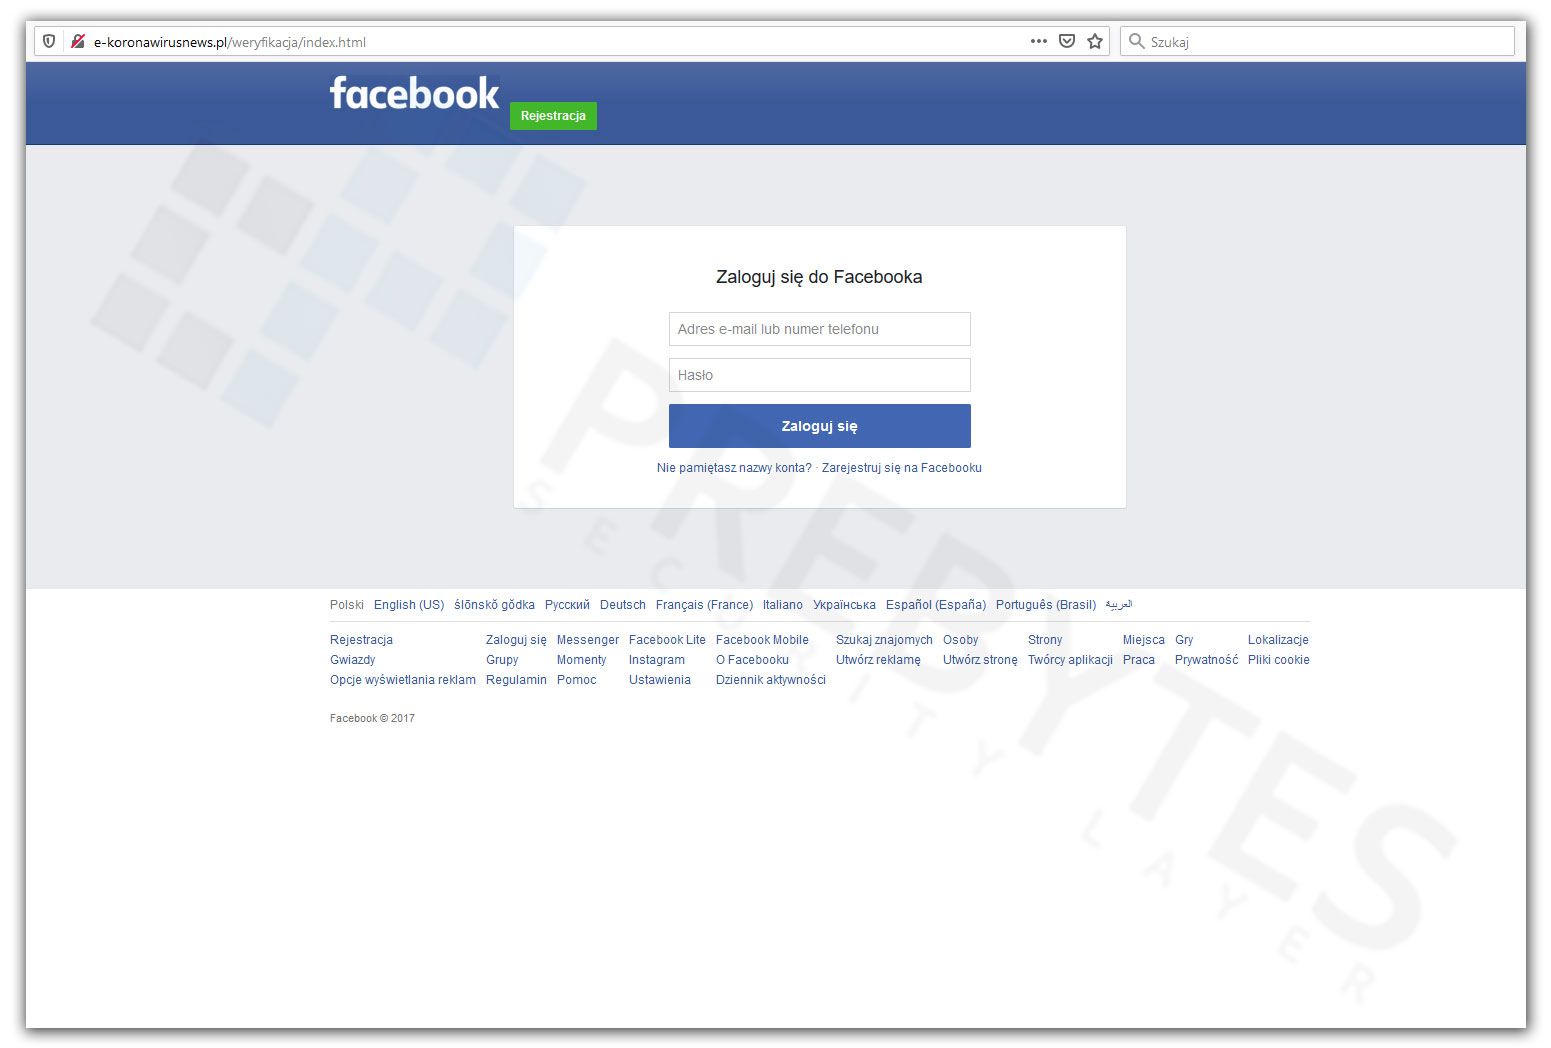This screenshot has height=1048, width=1551.
Task: Open the Twórcy aplikacji link
Action: [x=1070, y=660]
